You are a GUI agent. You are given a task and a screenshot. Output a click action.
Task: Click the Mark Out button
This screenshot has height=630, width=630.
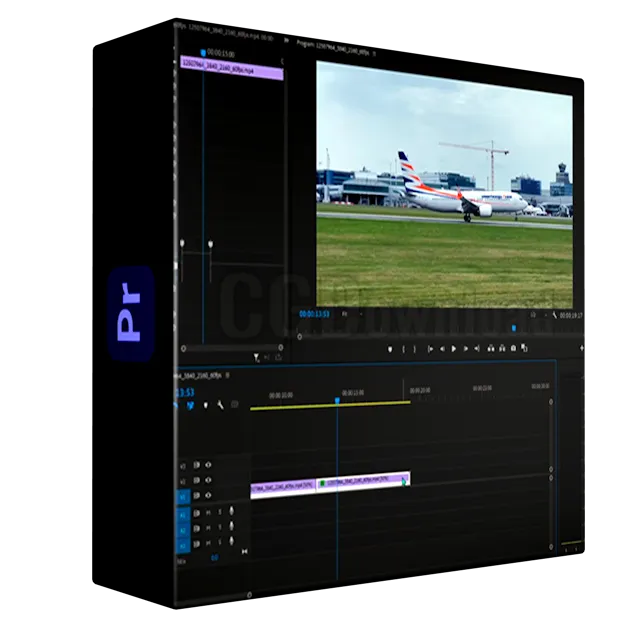[x=415, y=349]
